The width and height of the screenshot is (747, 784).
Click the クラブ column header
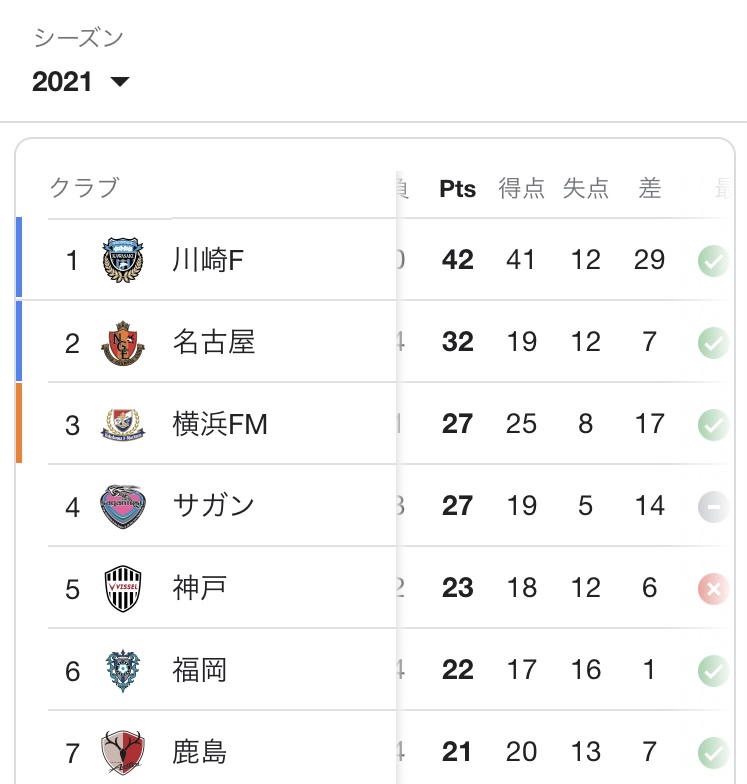(84, 188)
